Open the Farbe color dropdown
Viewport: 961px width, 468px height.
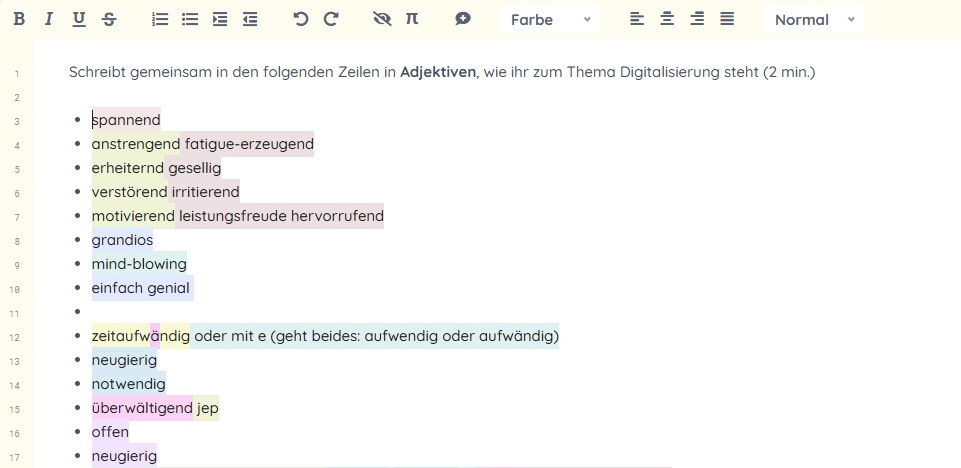[549, 19]
